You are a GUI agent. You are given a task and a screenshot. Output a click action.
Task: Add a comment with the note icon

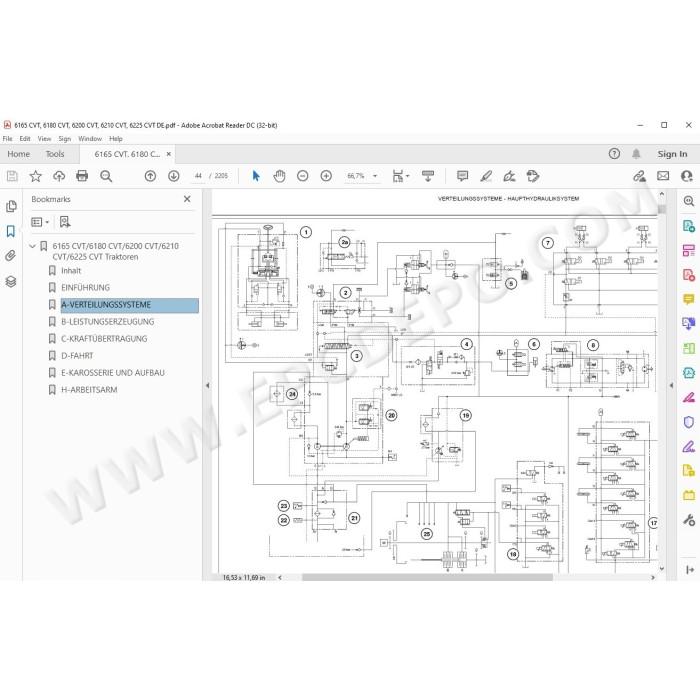(x=462, y=176)
